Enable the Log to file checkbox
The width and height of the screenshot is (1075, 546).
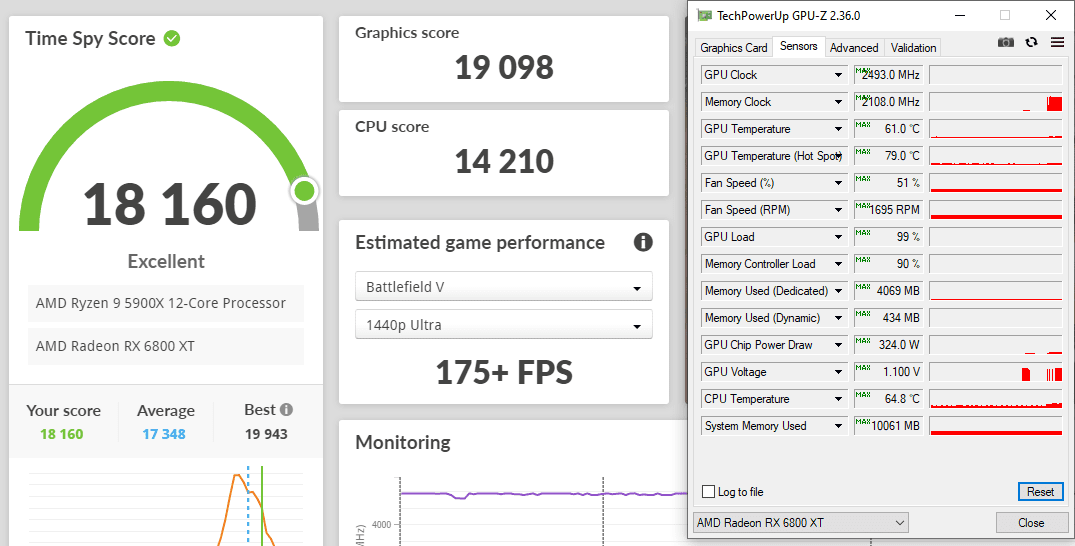click(709, 492)
